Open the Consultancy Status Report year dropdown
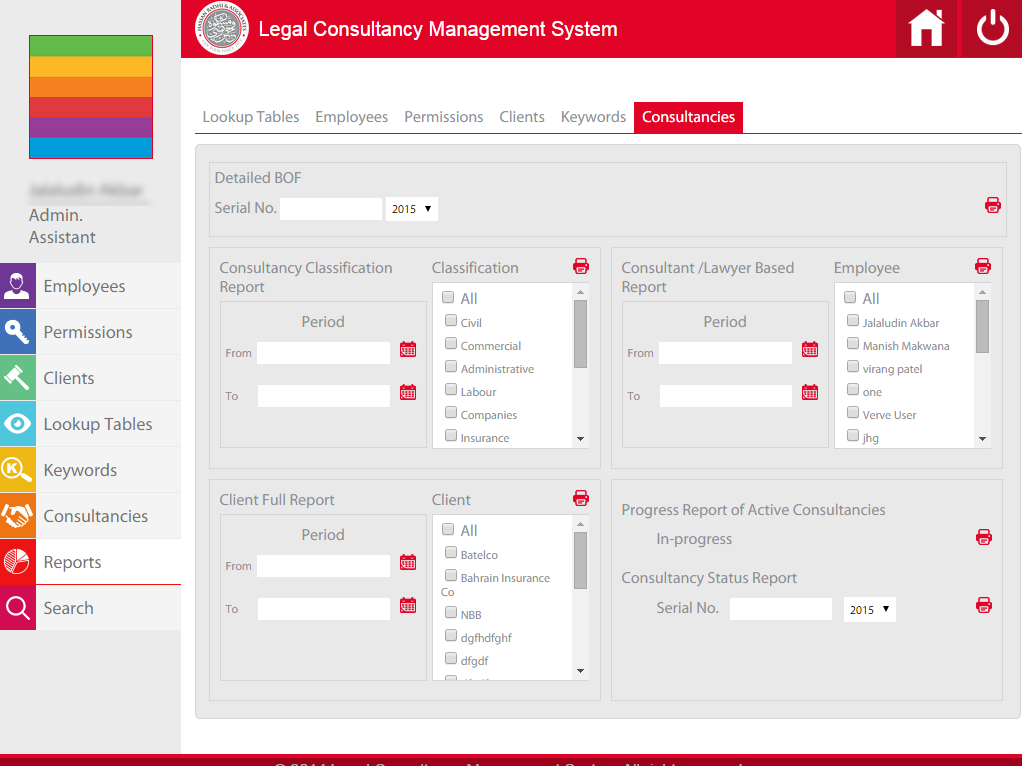This screenshot has width=1022, height=766. click(870, 609)
